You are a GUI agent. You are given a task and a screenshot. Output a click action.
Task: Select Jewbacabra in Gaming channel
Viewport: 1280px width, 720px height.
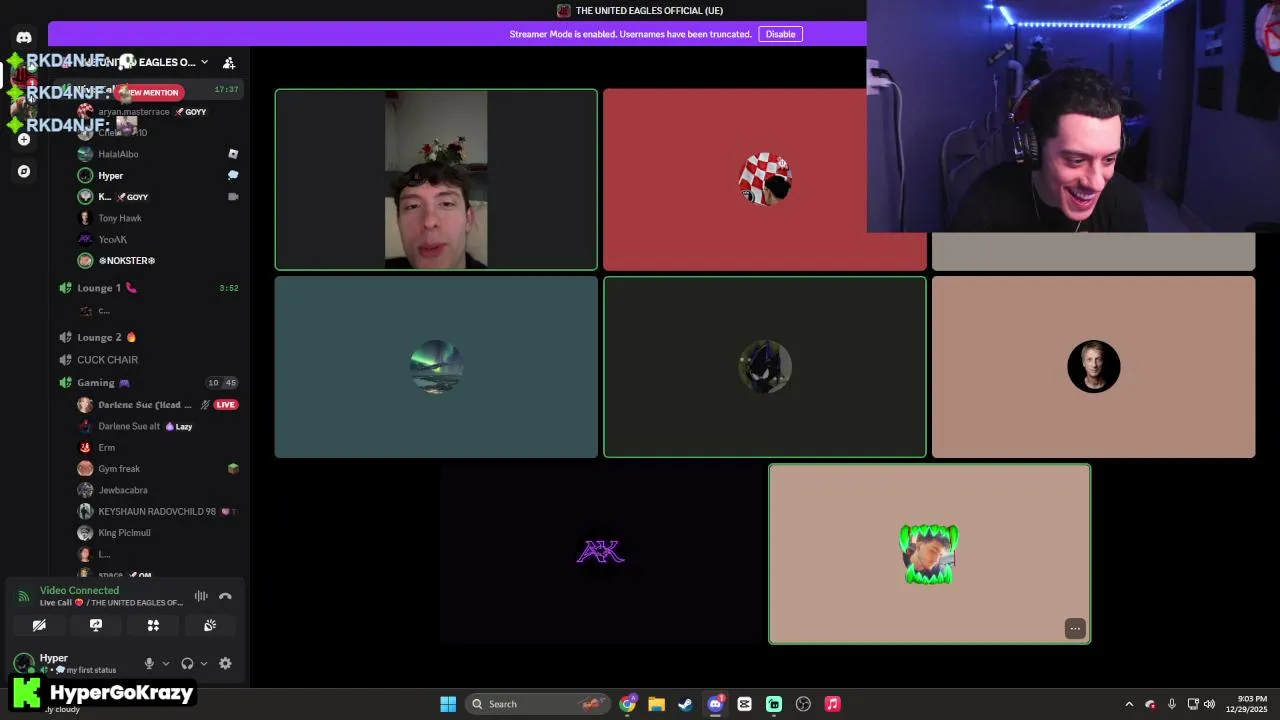tap(122, 490)
